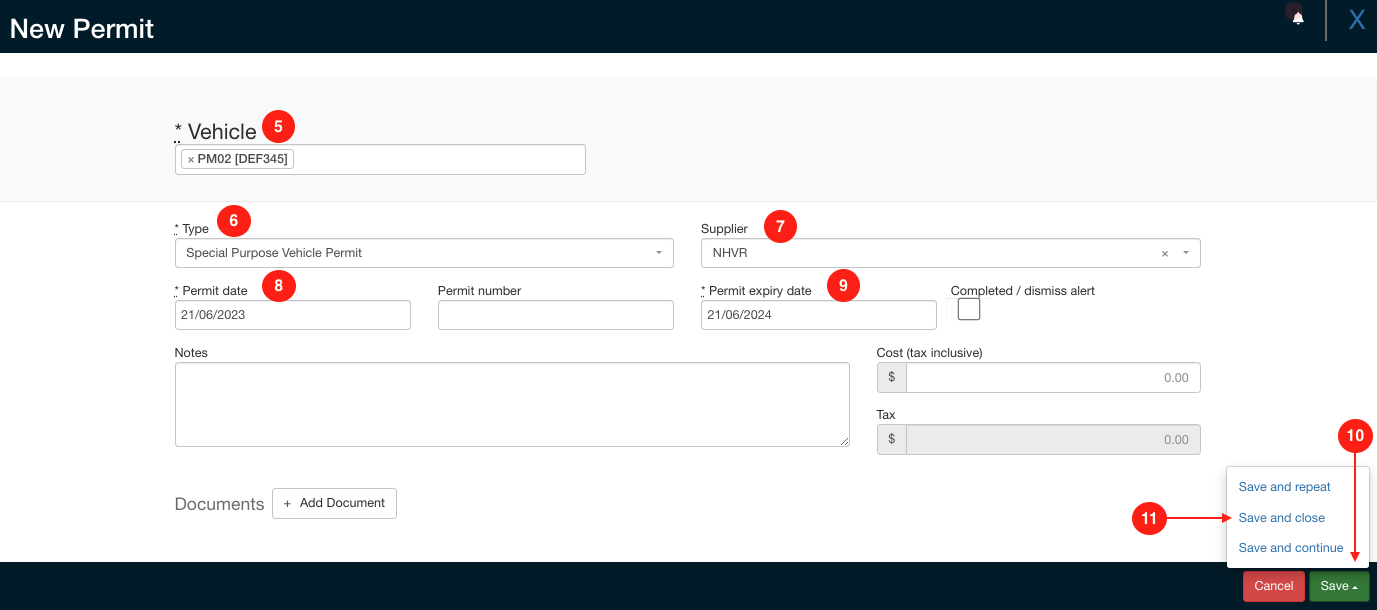The width and height of the screenshot is (1377, 610).
Task: Pick Save and continue
Action: [x=1290, y=548]
